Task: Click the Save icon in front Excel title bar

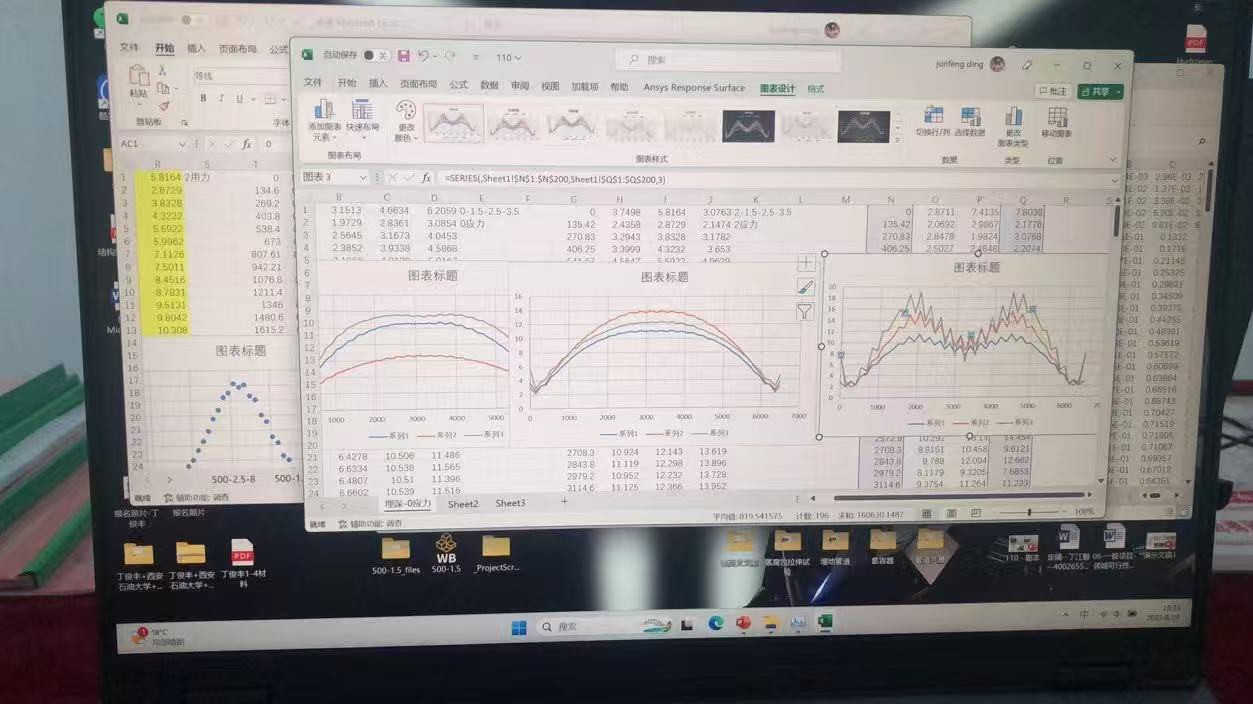Action: point(403,57)
